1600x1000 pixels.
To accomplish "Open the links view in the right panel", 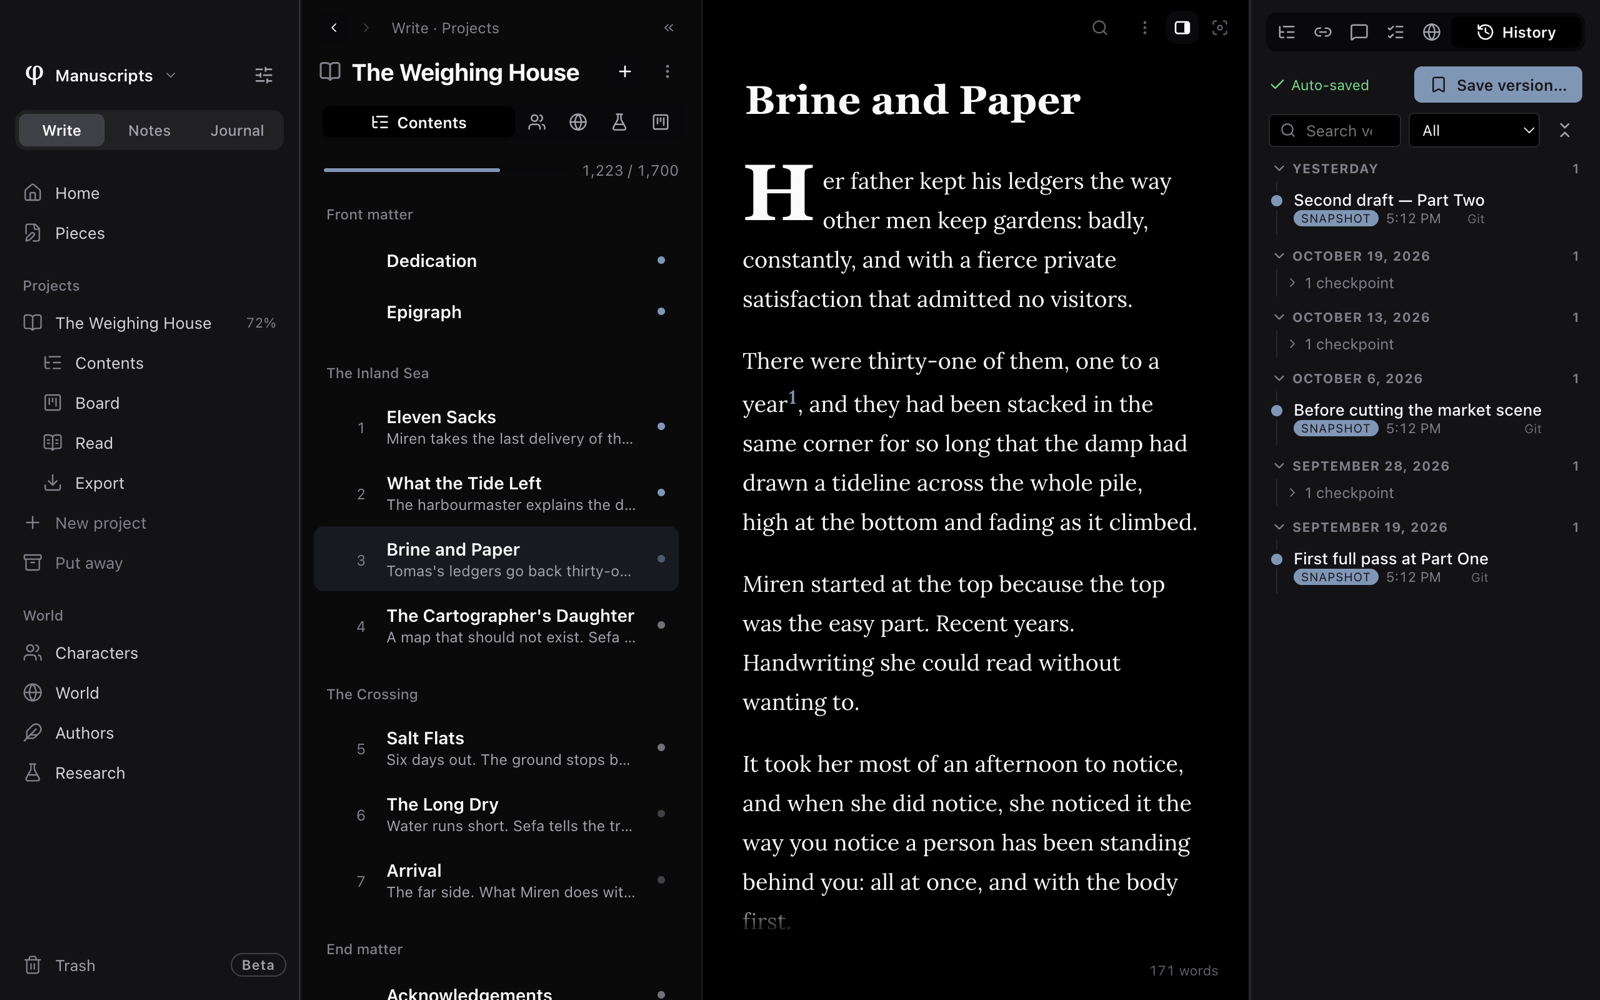I will click(1323, 32).
